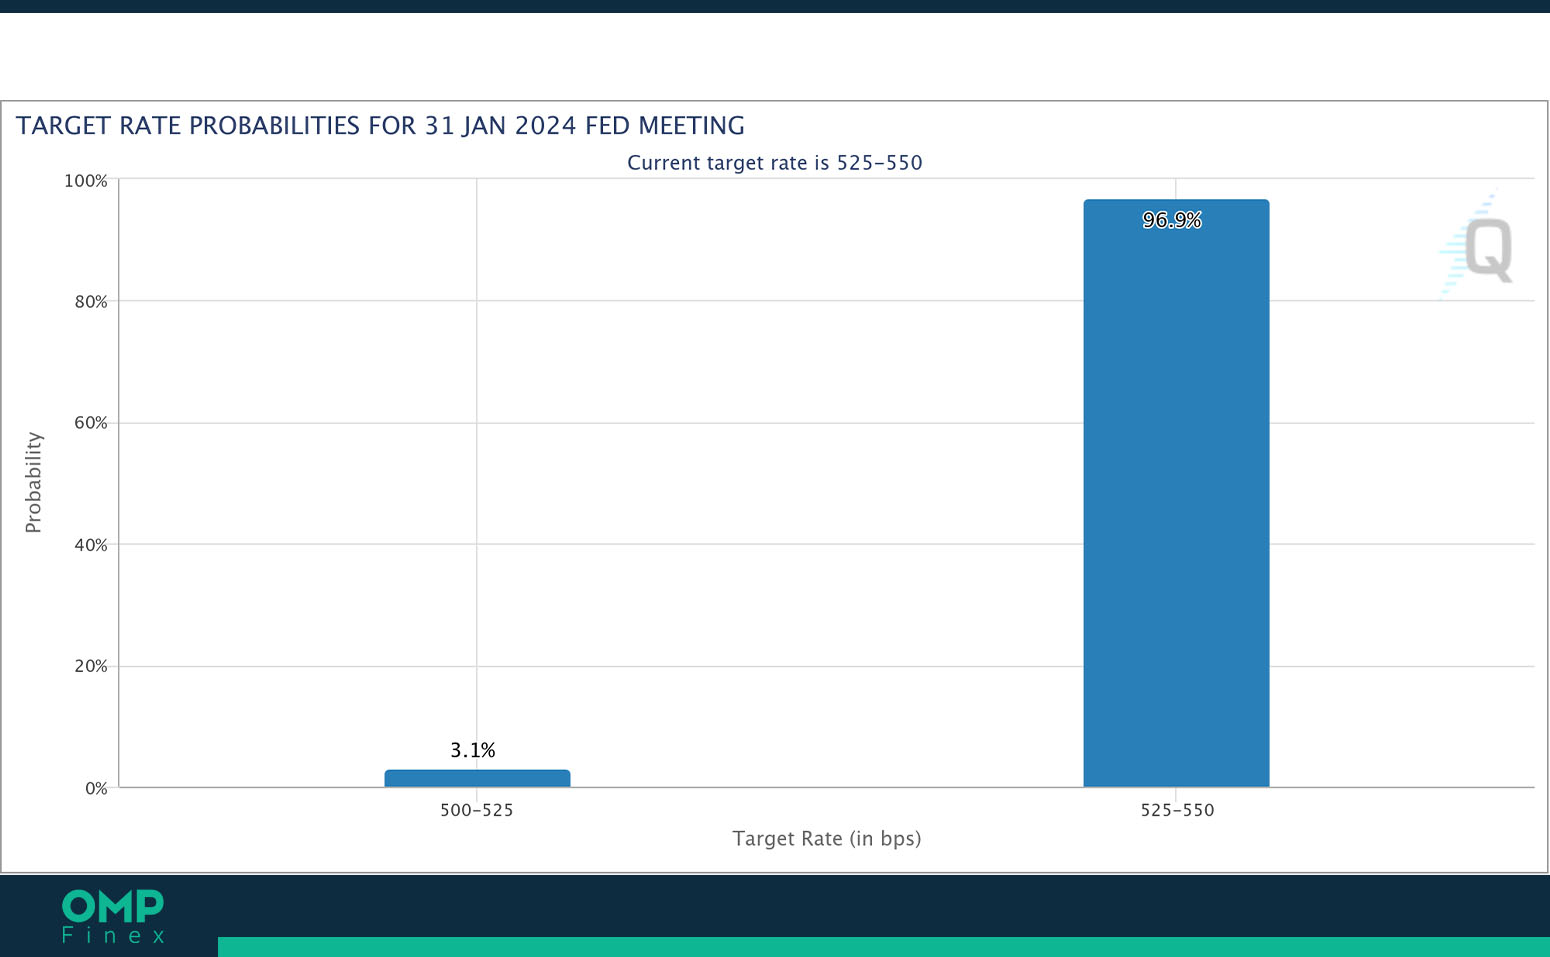1550x957 pixels.
Task: Click the 40% y-axis tick label
Action: click(91, 545)
